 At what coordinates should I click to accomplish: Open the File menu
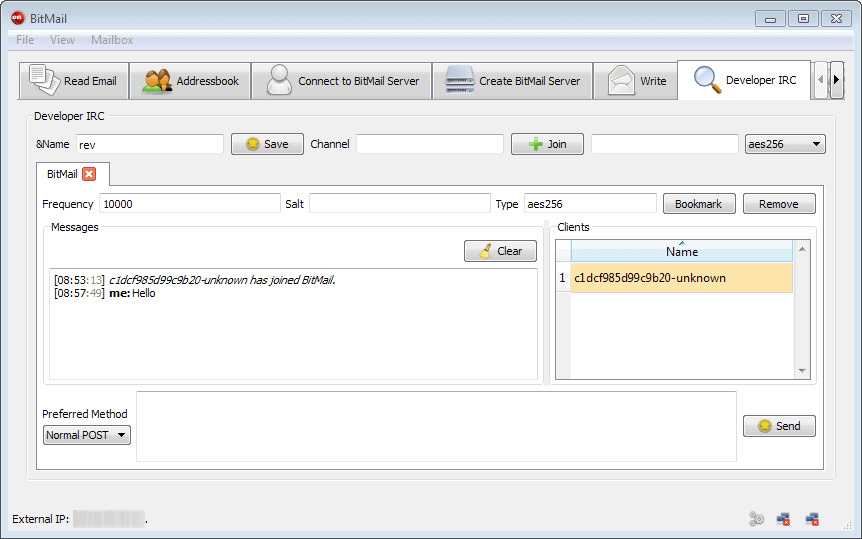click(25, 40)
